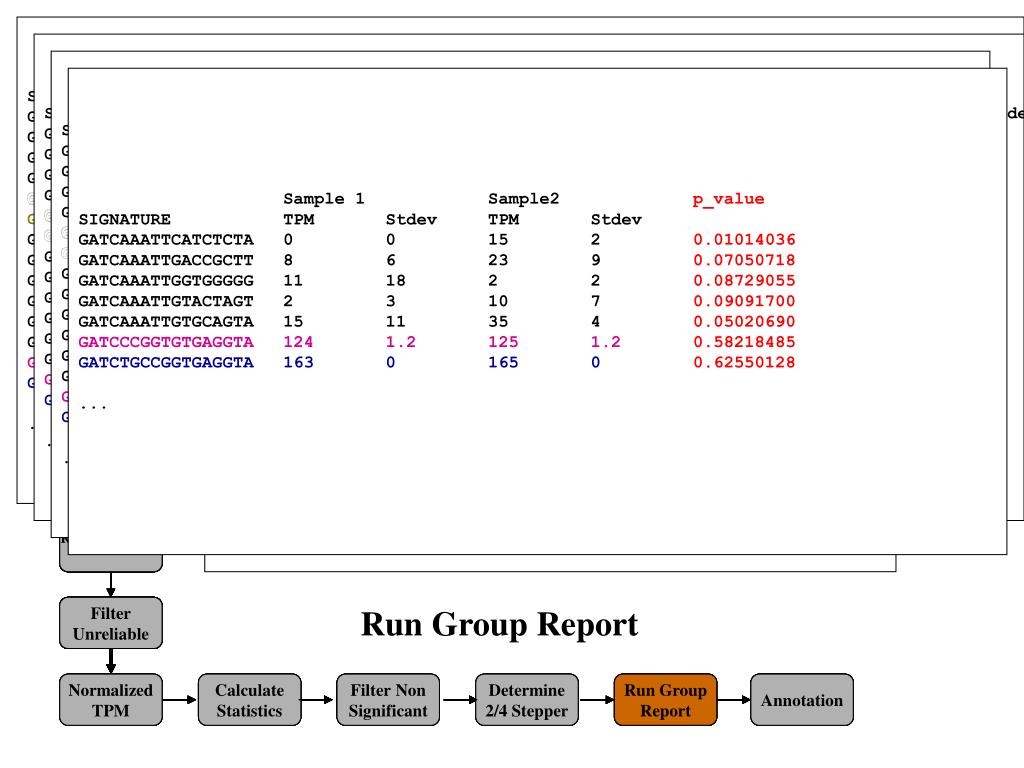Open the Calculate Statistics step
The image size is (1024, 768).
click(249, 699)
